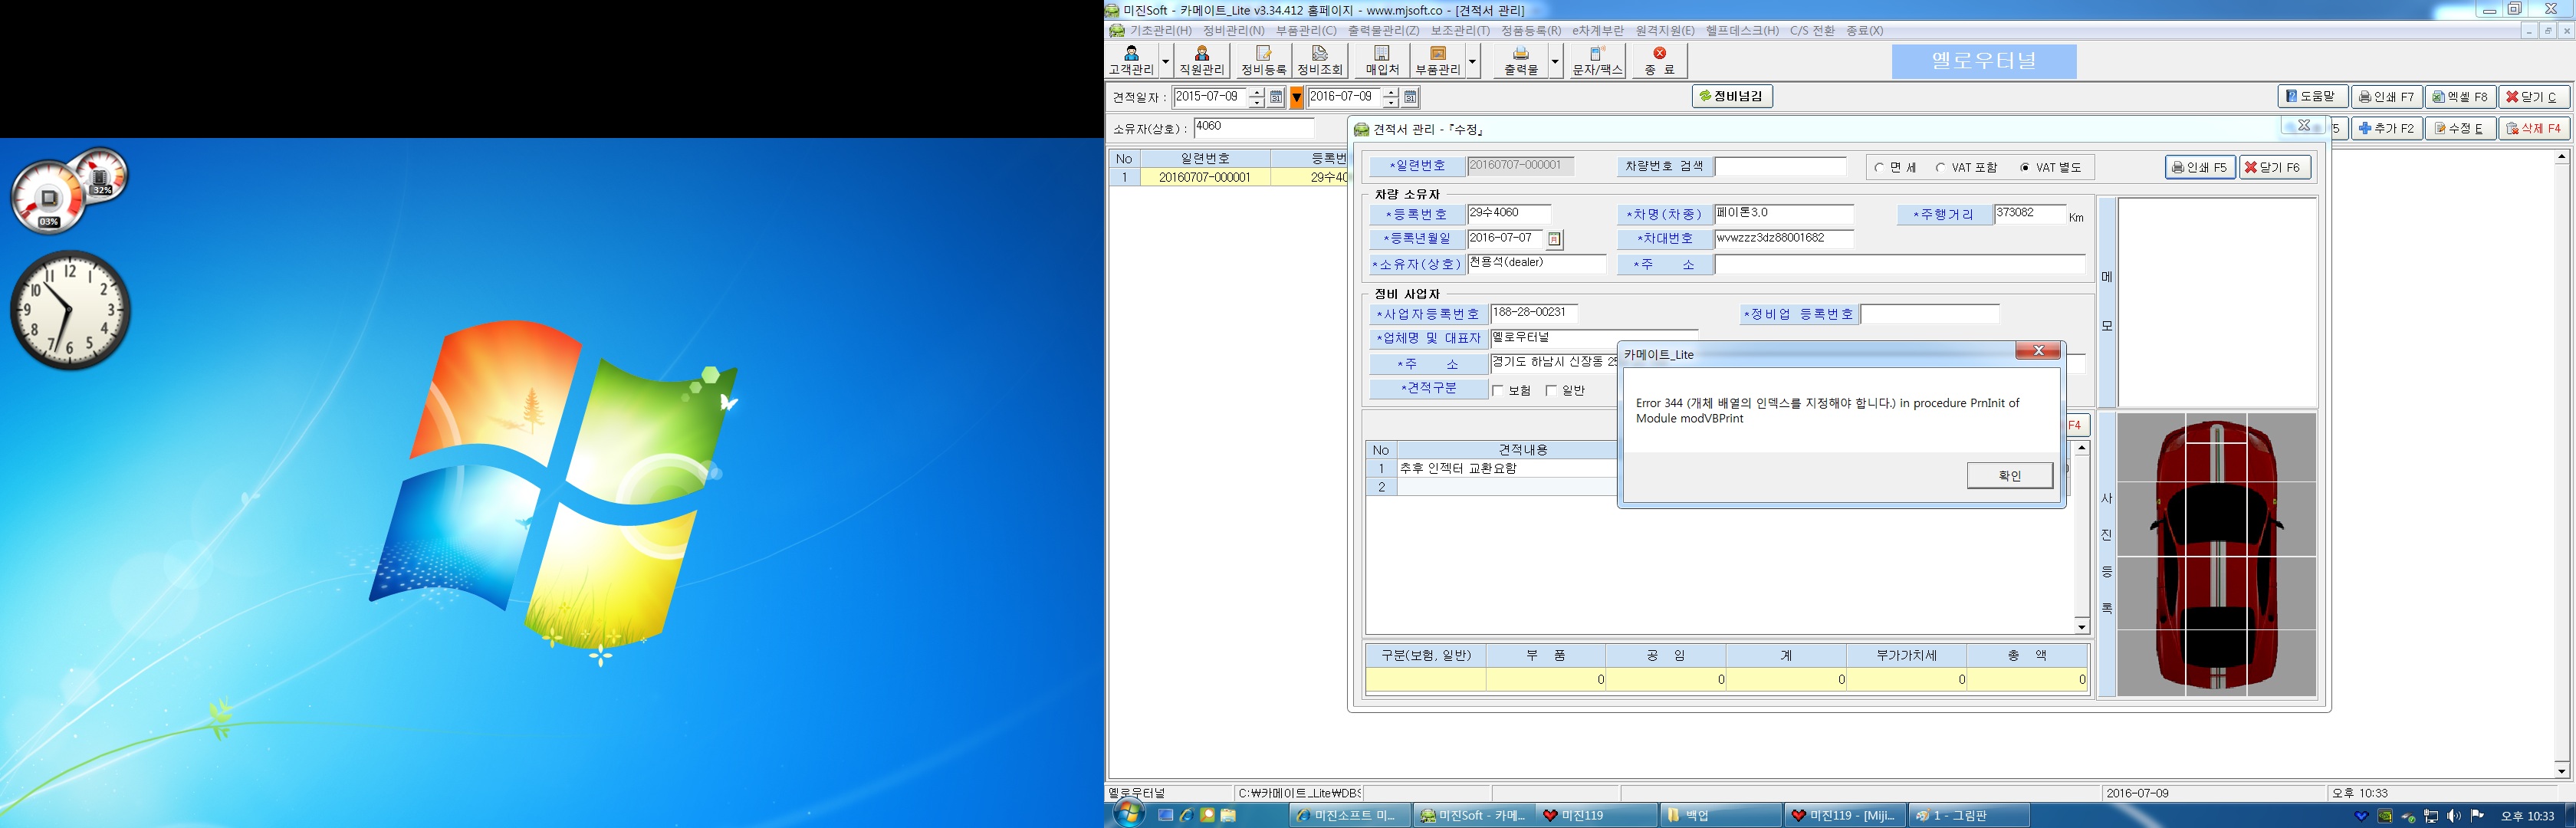Click the 인쇄 F5 print button
Image resolution: width=2576 pixels, height=828 pixels.
click(2200, 168)
